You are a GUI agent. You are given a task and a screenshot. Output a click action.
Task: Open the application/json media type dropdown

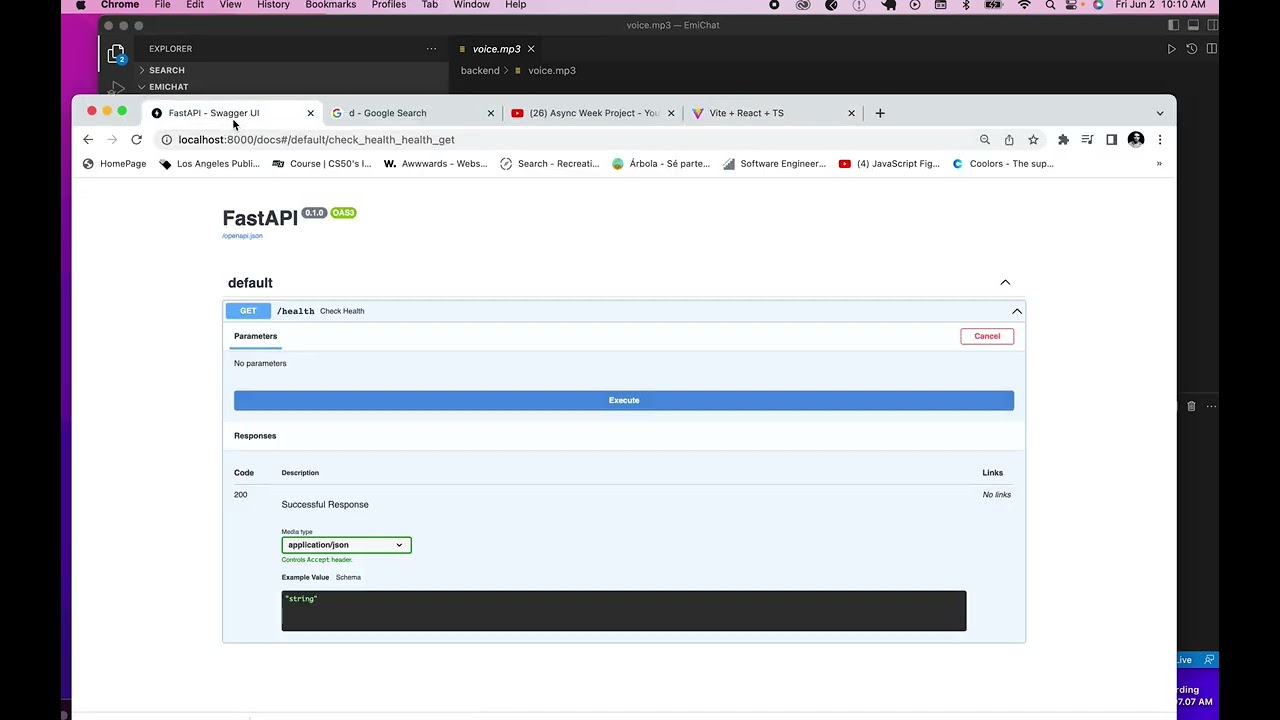tap(346, 545)
